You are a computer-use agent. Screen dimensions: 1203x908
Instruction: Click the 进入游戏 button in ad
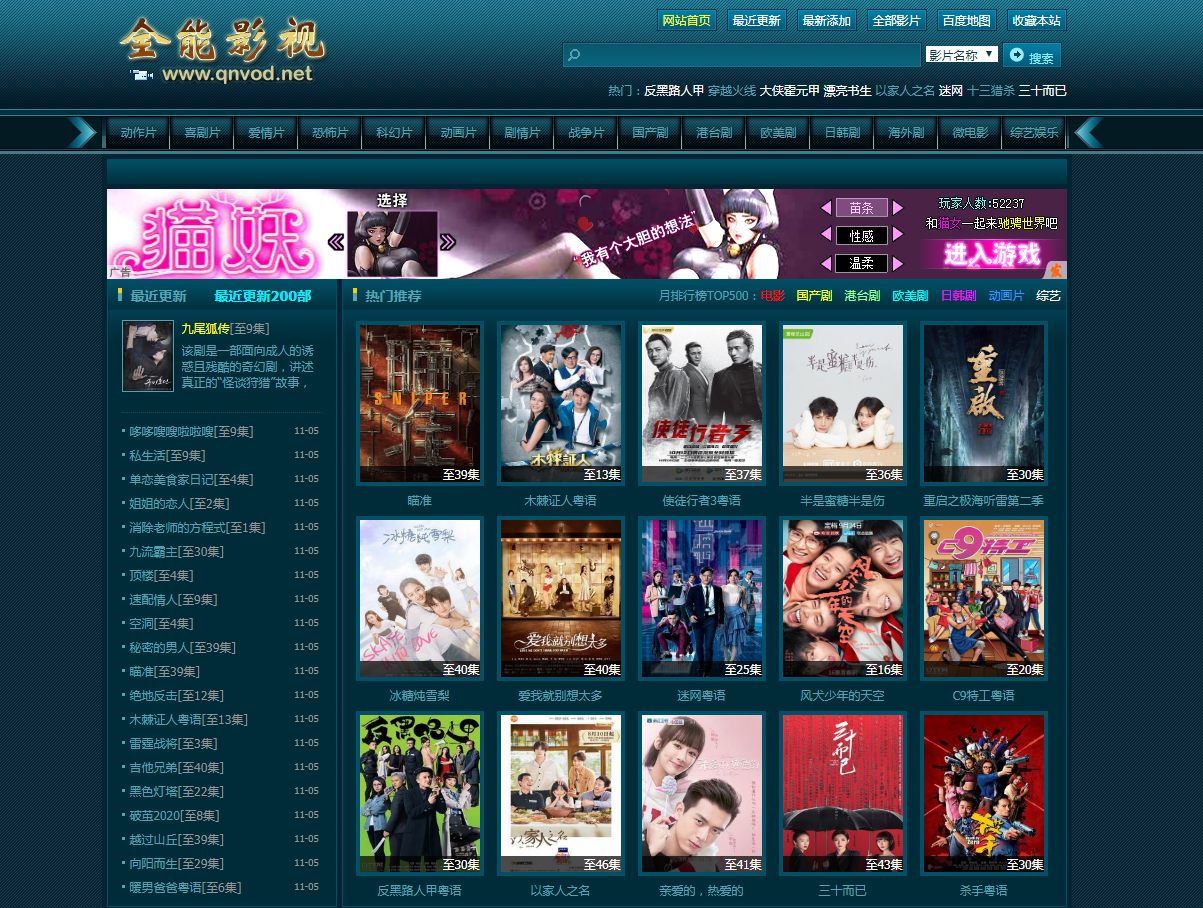[x=991, y=254]
